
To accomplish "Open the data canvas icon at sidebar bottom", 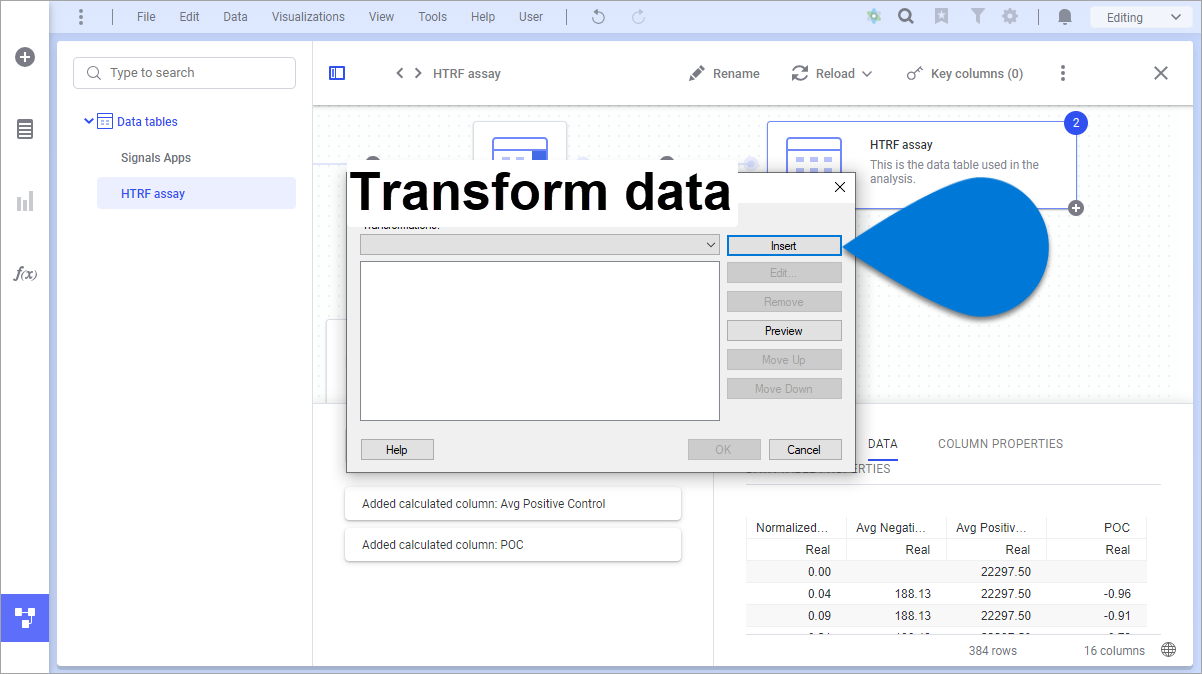I will 25,617.
